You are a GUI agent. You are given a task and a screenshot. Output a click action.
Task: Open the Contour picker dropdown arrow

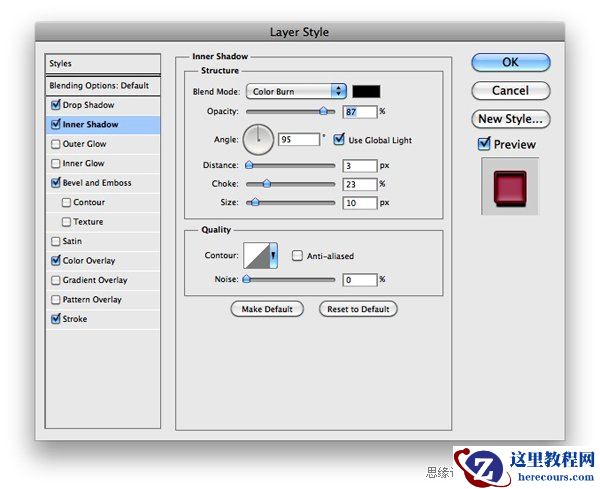pyautogui.click(x=274, y=255)
